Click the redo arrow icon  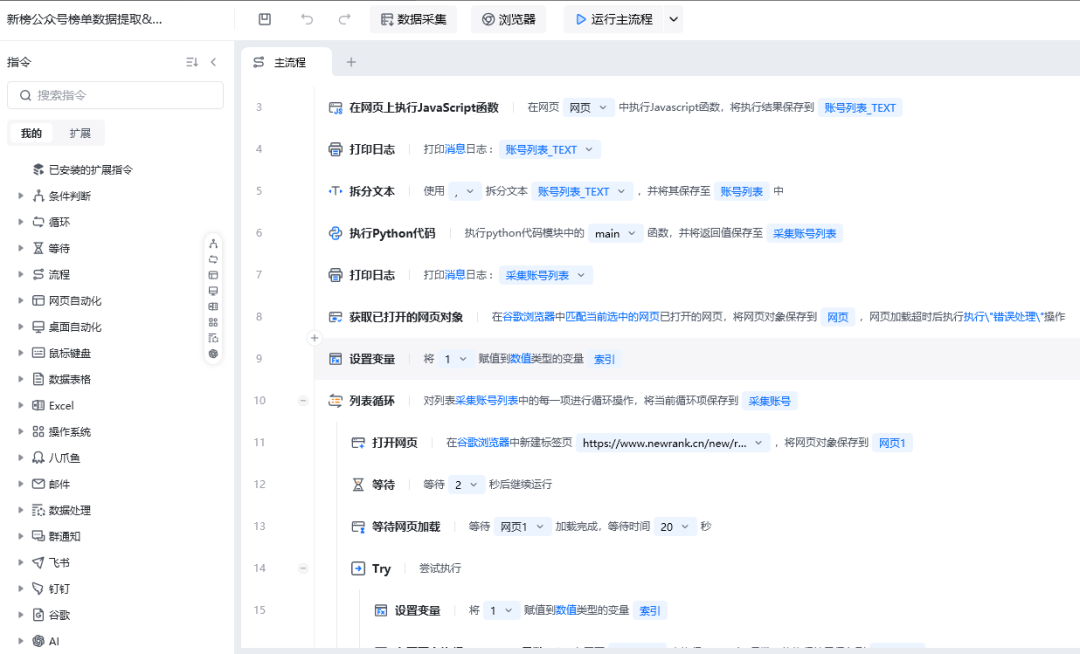coord(344,19)
